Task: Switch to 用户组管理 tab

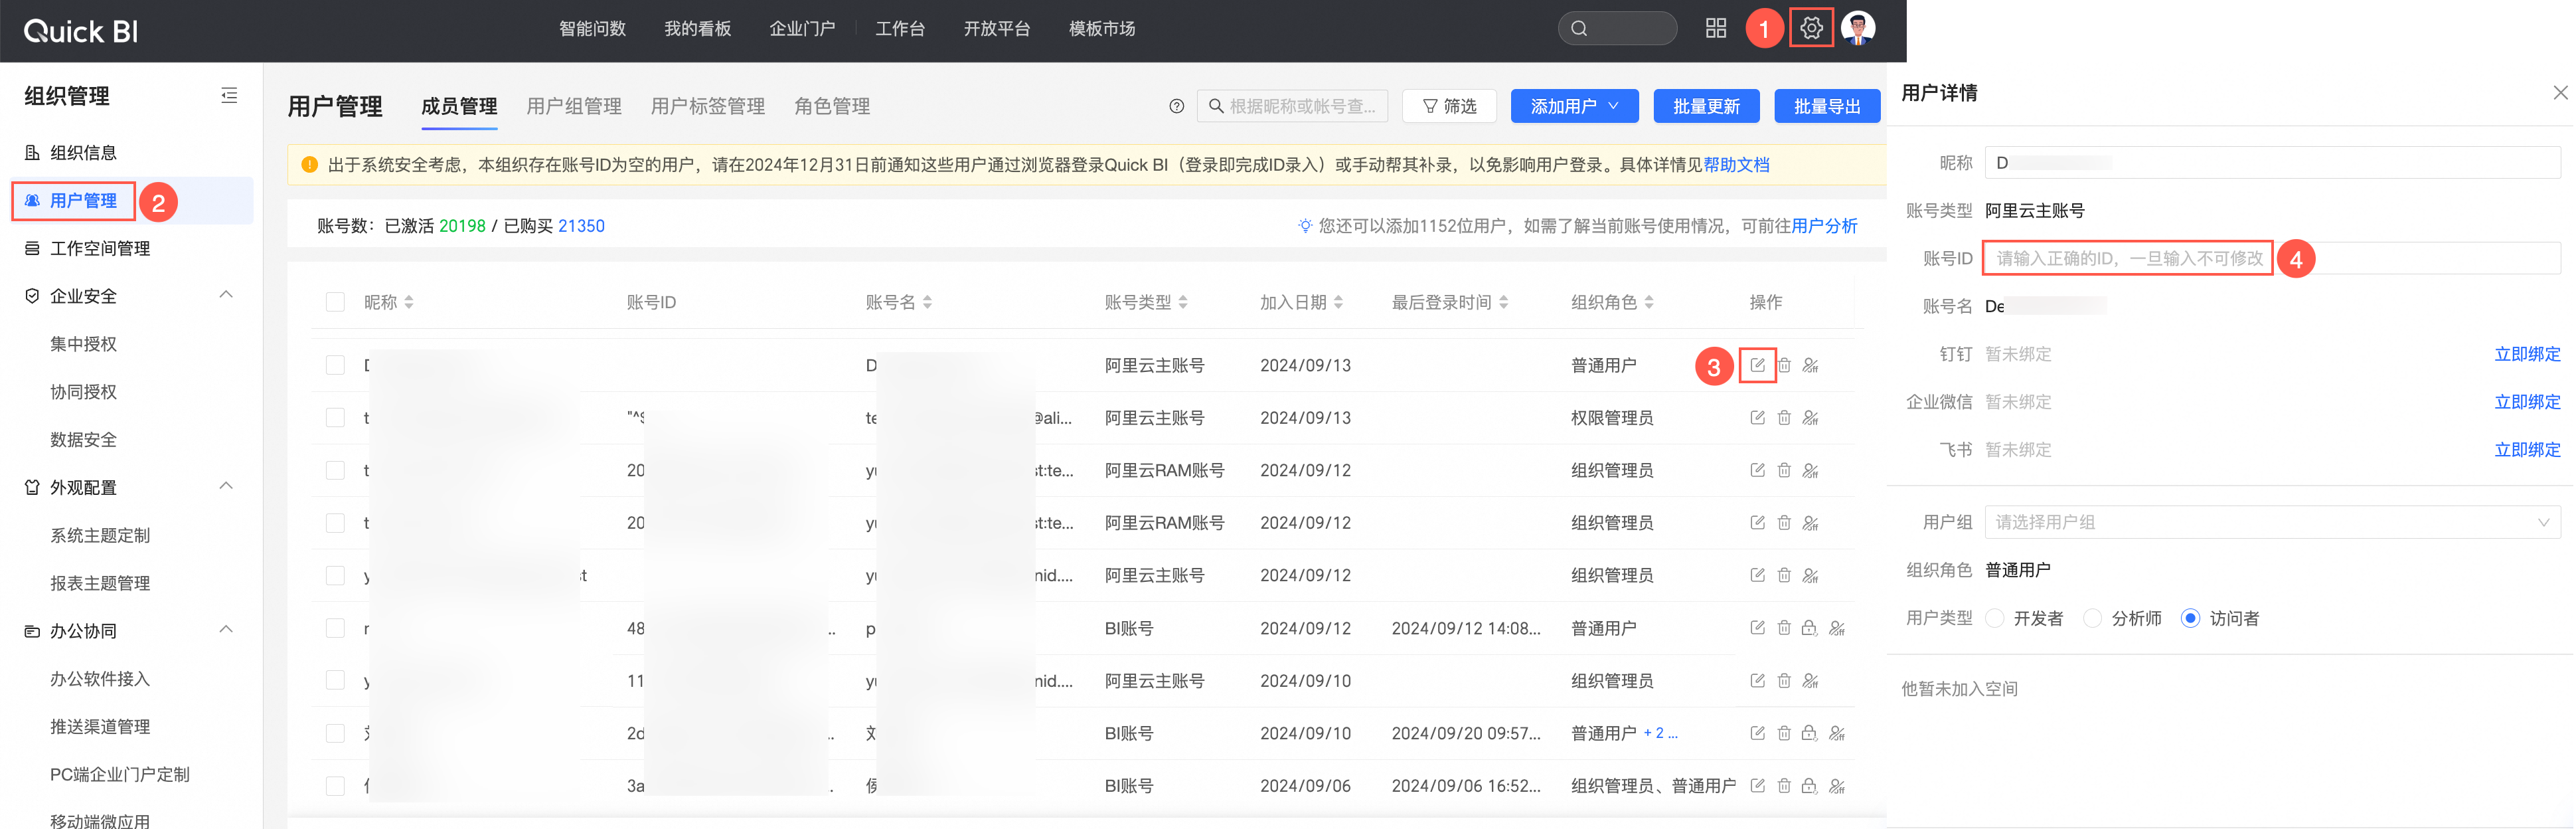Action: click(x=574, y=106)
